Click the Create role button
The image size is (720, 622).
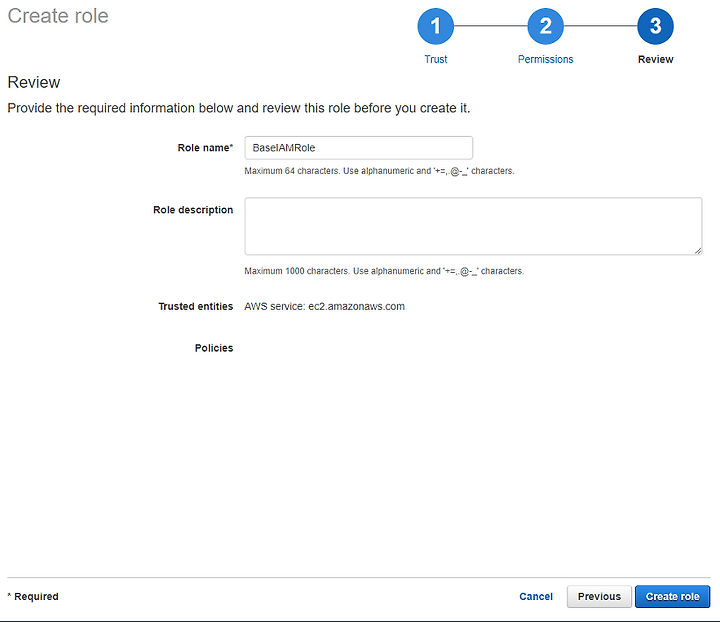point(672,596)
